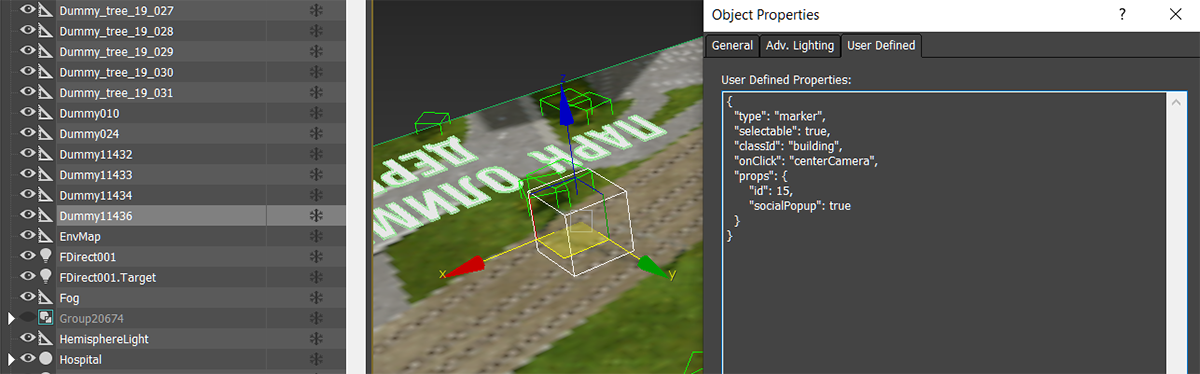This screenshot has width=1200, height=374.
Task: Toggle visibility of Dummy_tree_19_028
Action: pos(27,31)
